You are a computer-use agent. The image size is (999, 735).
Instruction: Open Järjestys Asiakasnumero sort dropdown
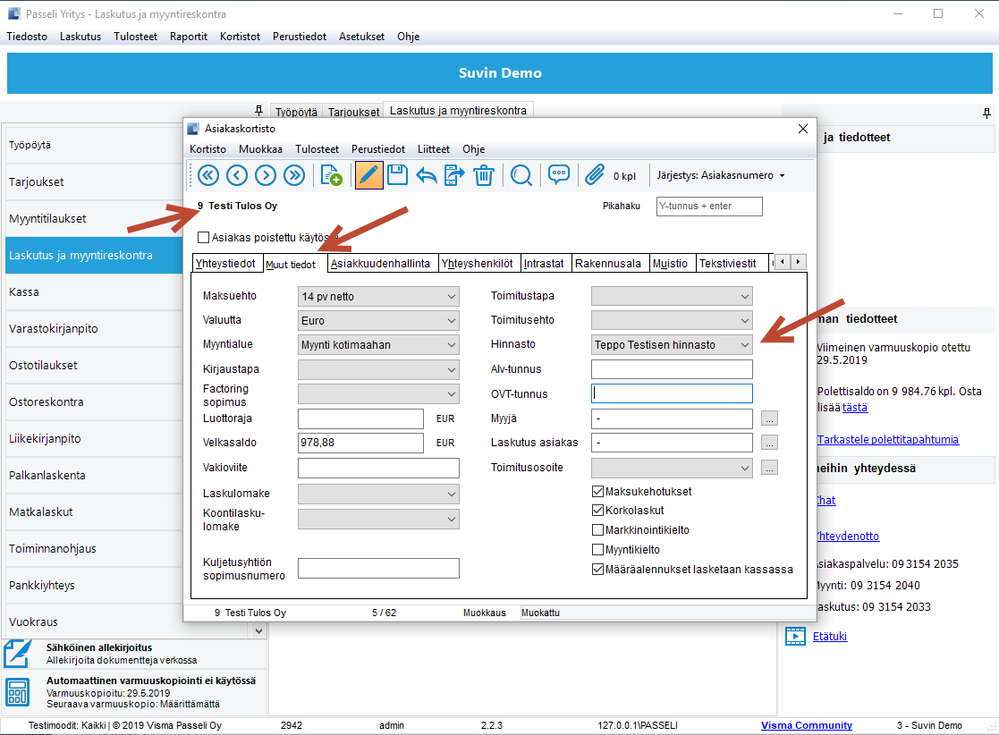click(x=721, y=175)
